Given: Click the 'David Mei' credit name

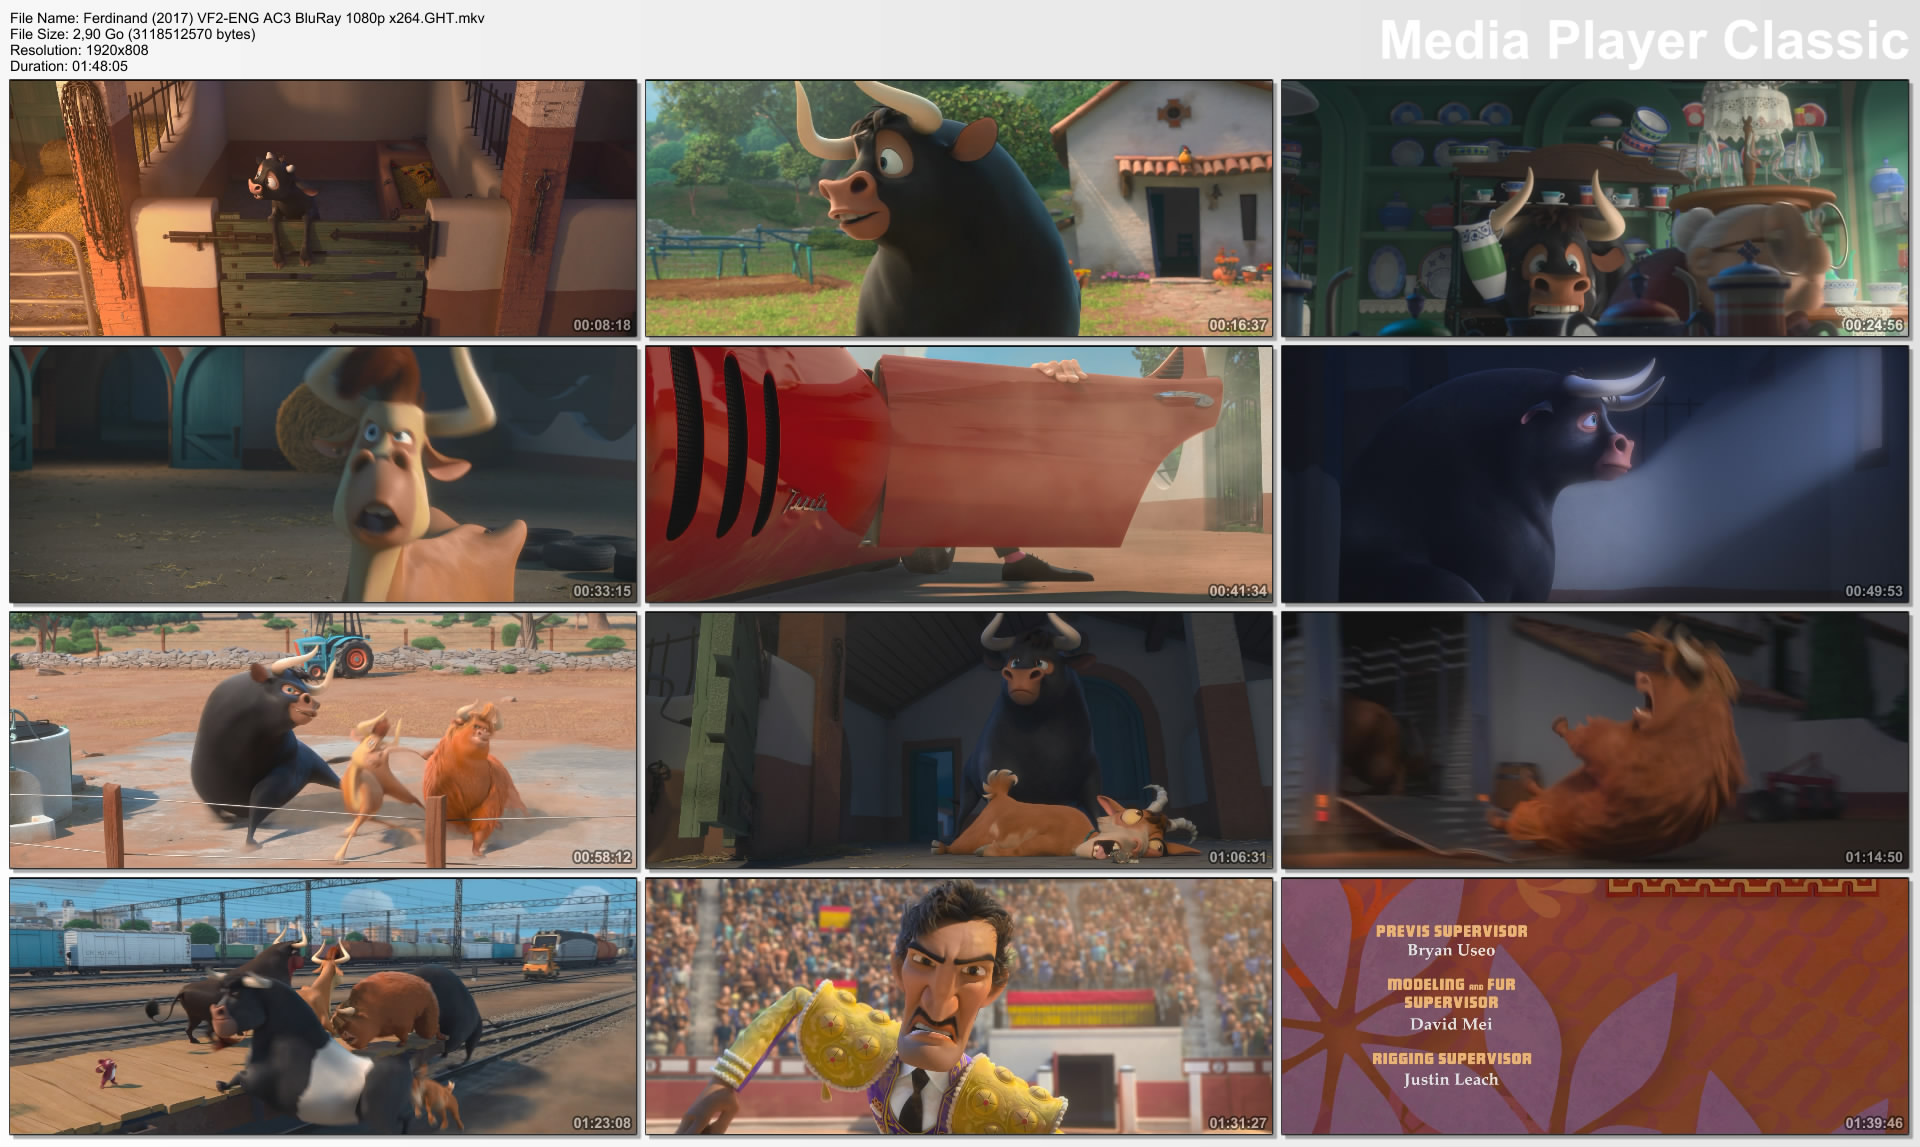Looking at the screenshot, I should click(x=1451, y=1024).
